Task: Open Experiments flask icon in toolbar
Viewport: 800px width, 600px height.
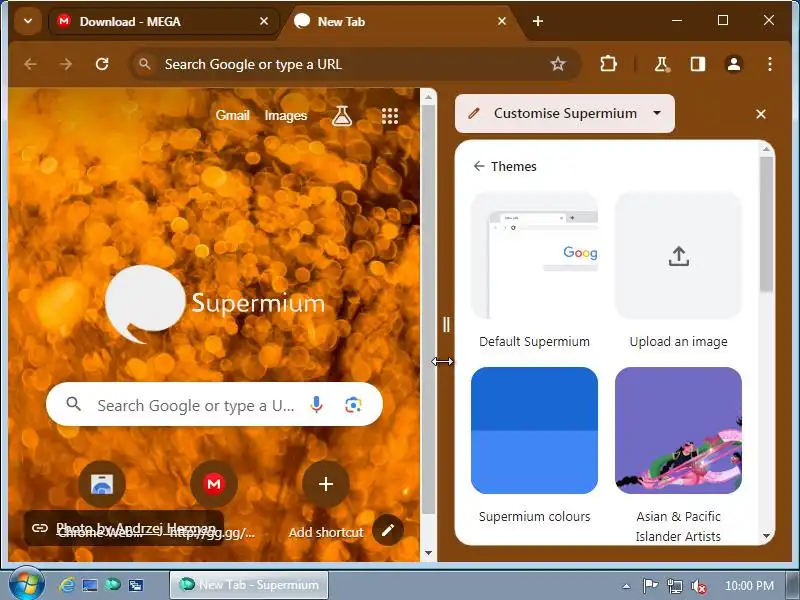Action: point(662,64)
